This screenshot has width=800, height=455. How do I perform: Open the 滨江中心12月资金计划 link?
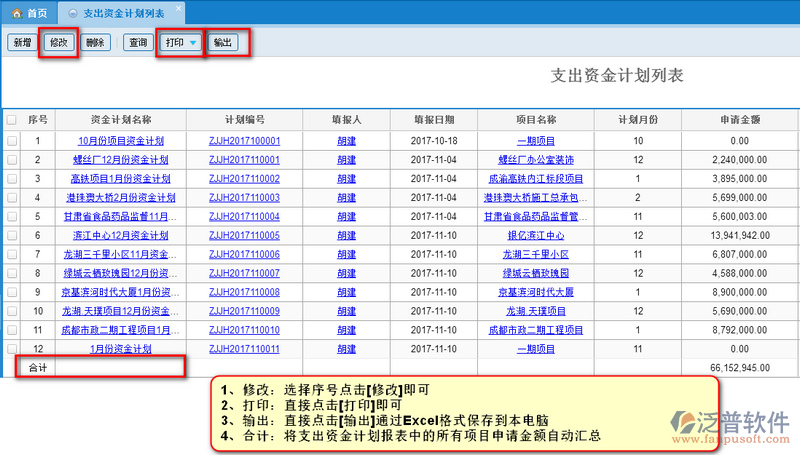121,235
